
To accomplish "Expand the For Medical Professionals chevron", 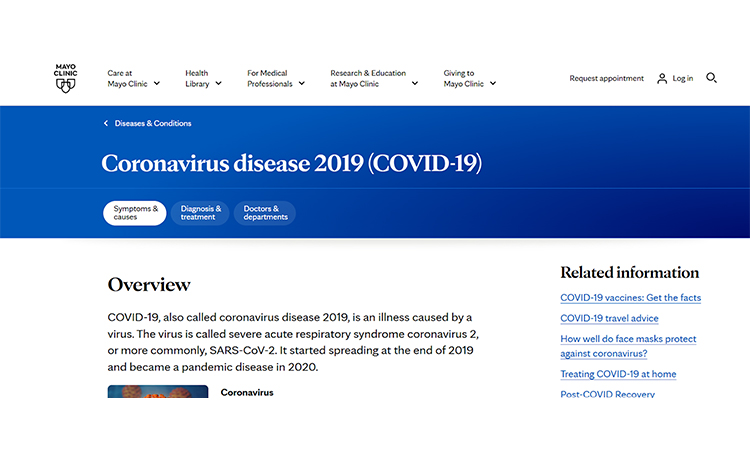I will [x=302, y=84].
